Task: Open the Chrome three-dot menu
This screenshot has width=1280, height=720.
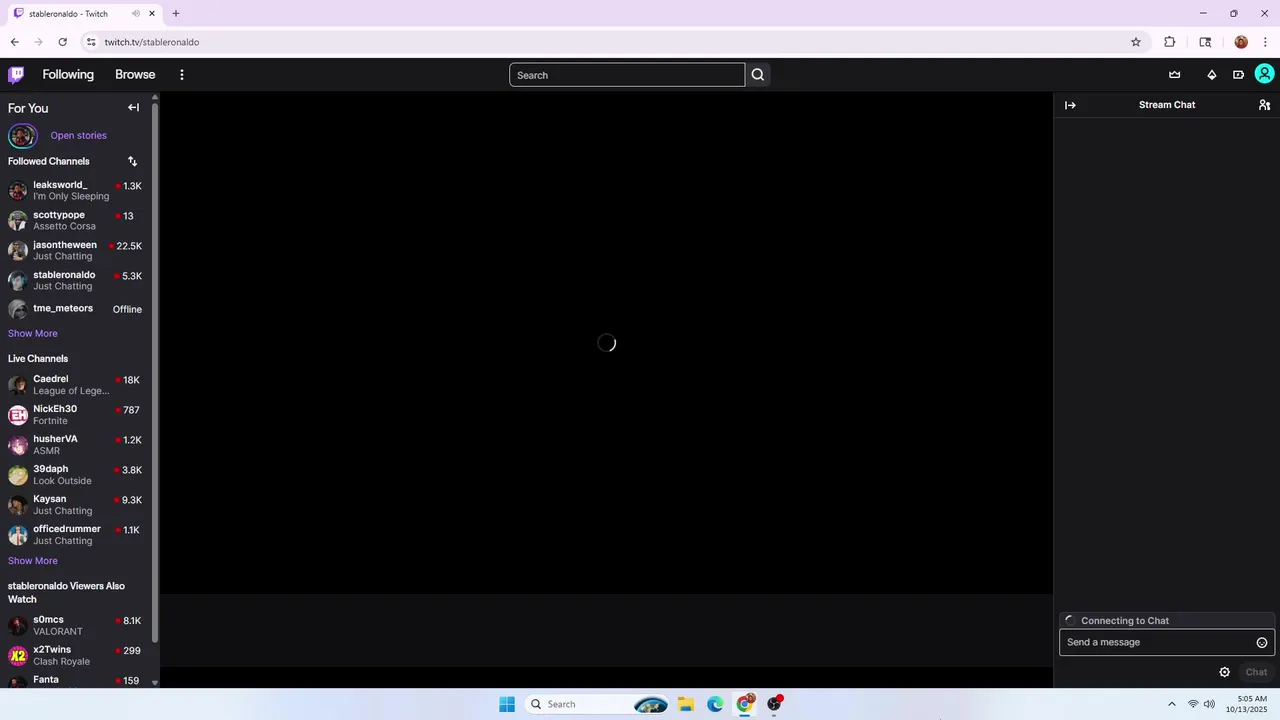Action: click(1266, 42)
